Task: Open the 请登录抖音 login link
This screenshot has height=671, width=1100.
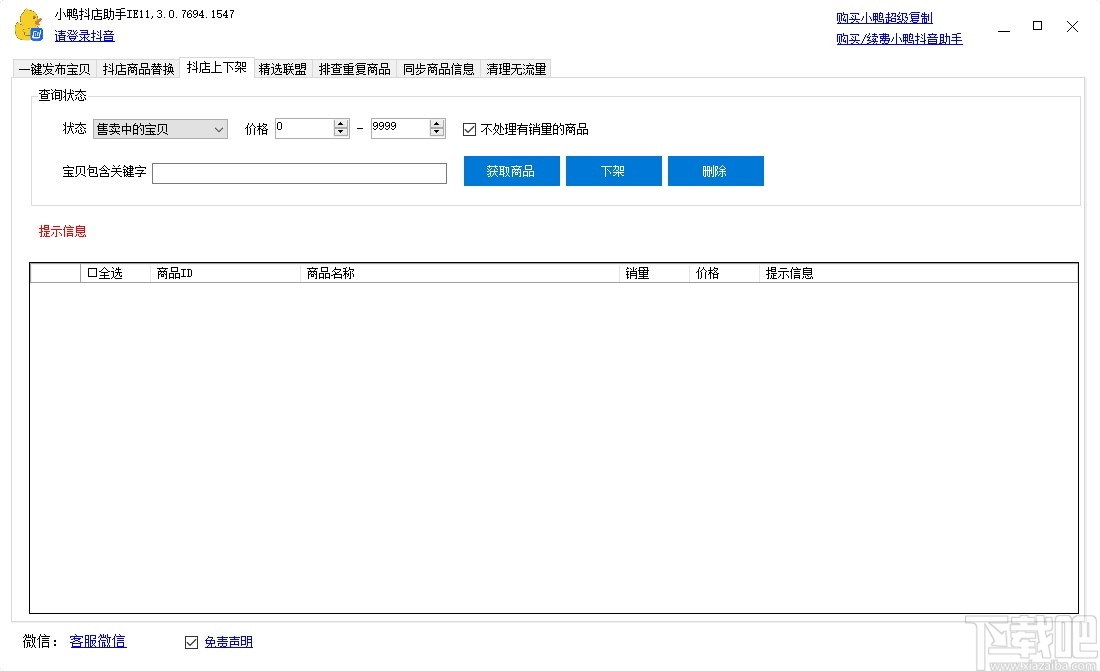Action: pyautogui.click(x=84, y=36)
